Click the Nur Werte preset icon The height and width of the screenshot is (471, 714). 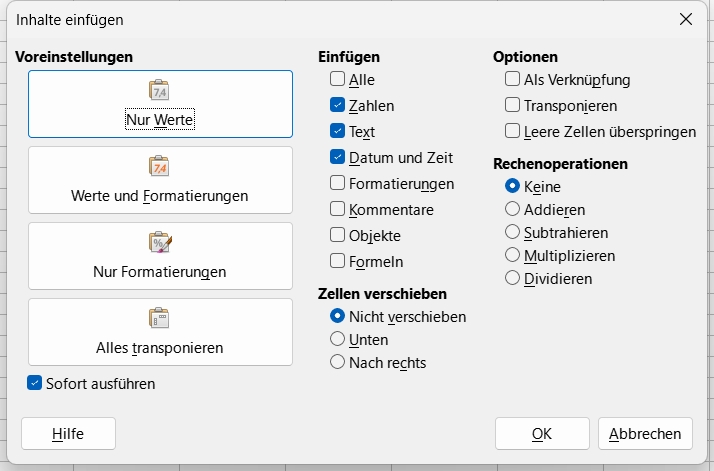click(x=160, y=91)
